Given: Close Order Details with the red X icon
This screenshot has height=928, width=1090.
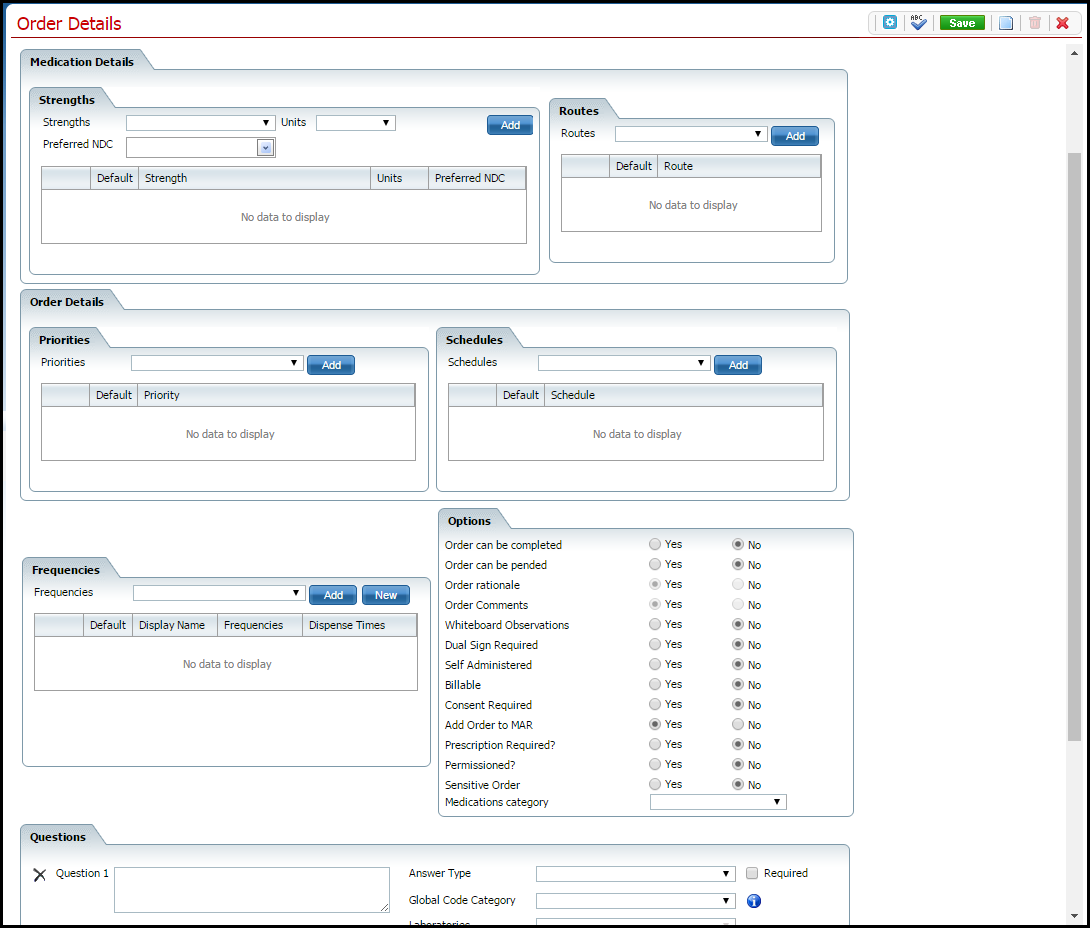Looking at the screenshot, I should pyautogui.click(x=1062, y=22).
